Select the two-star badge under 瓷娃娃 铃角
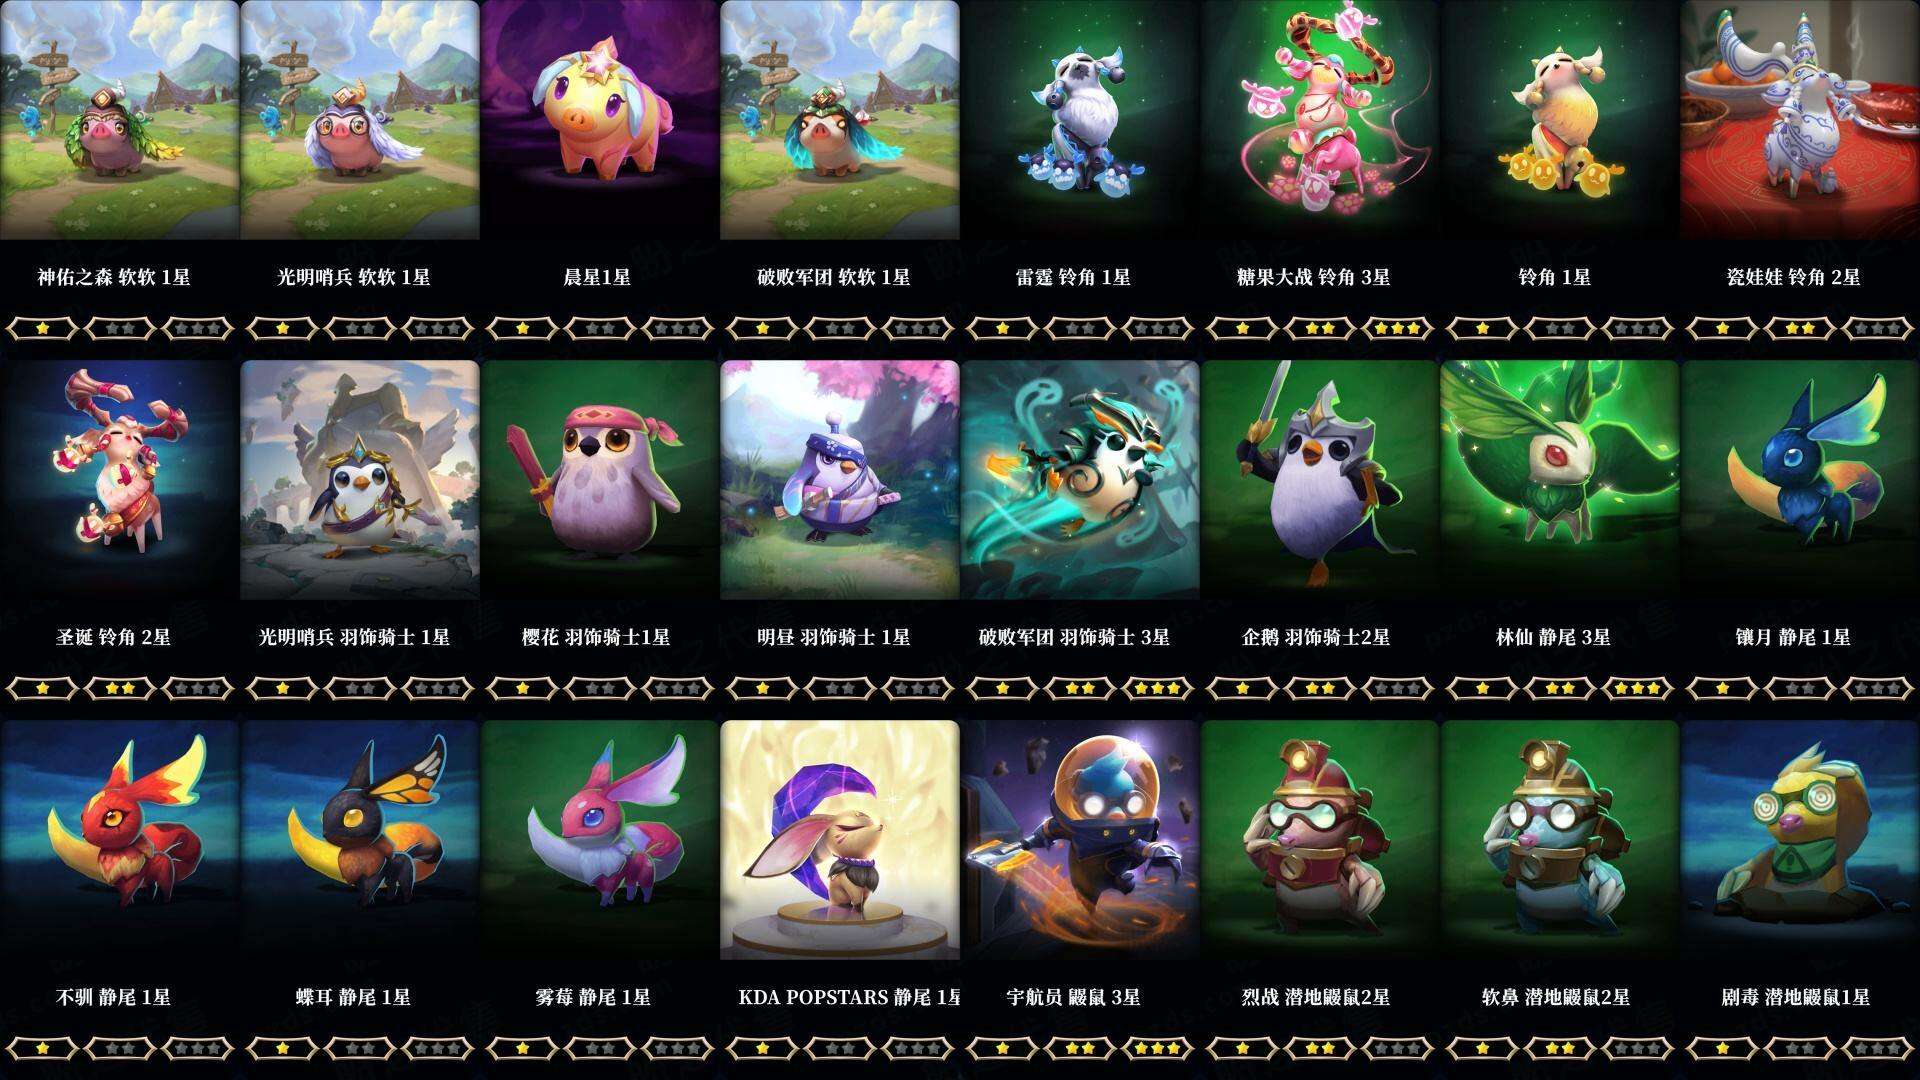This screenshot has height=1080, width=1920. click(1799, 328)
